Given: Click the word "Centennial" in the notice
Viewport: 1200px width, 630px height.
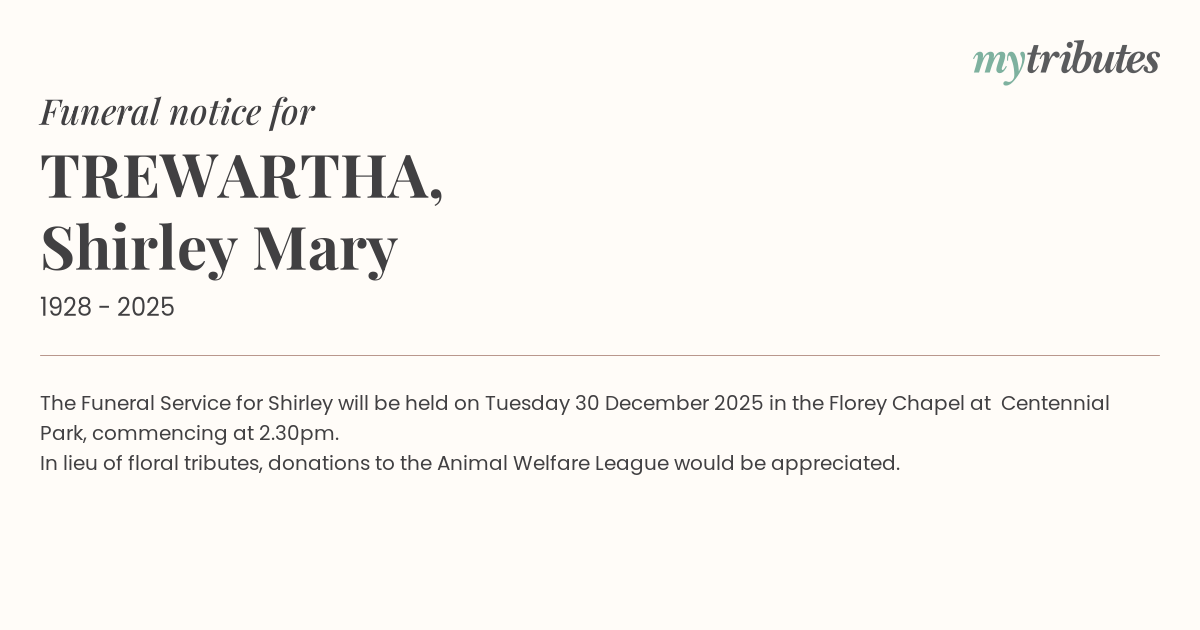Looking at the screenshot, I should click(x=1055, y=403).
